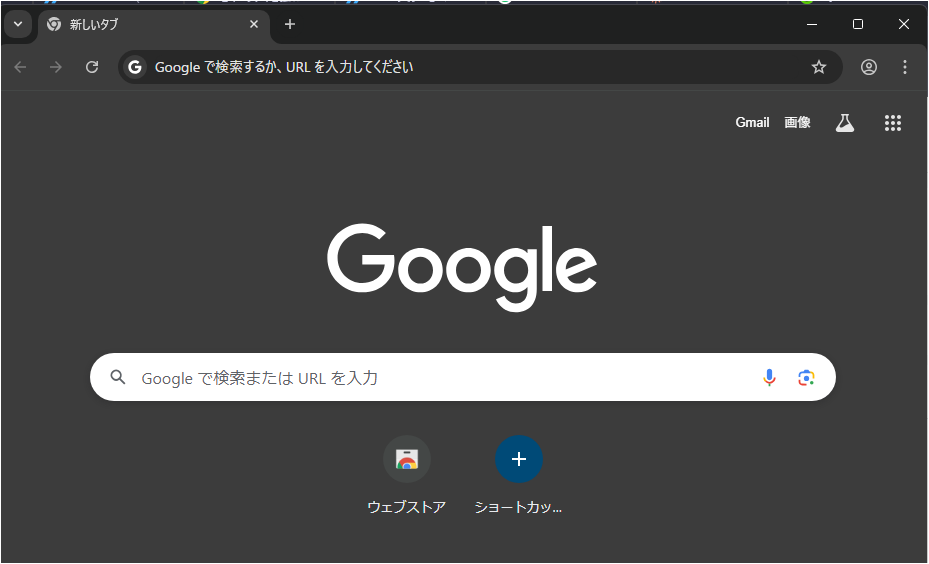Click the ショートカッ… label text
Viewport: 929px width, 564px height.
click(518, 507)
